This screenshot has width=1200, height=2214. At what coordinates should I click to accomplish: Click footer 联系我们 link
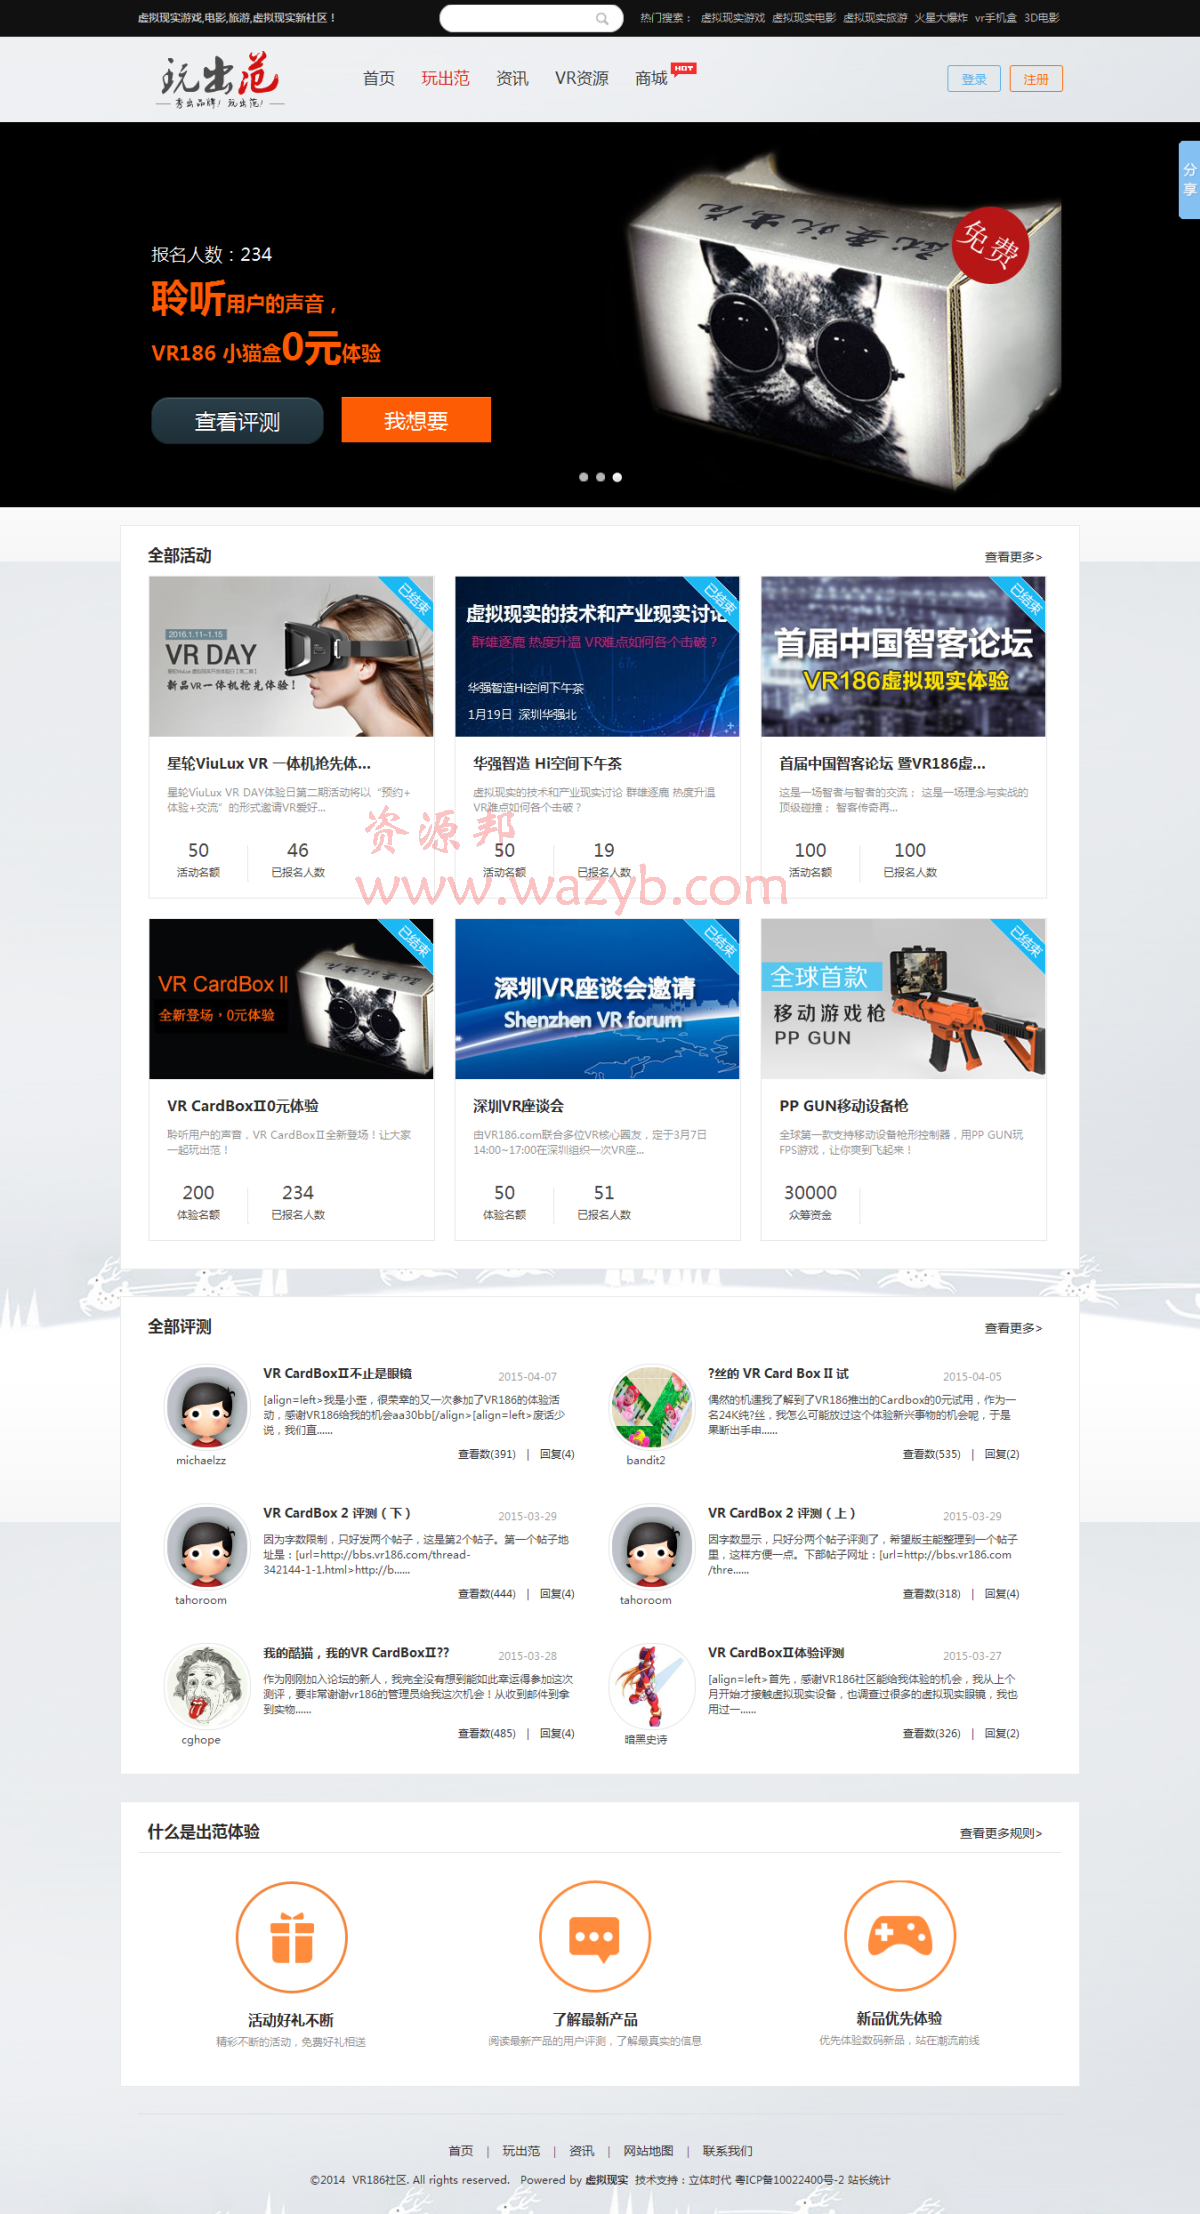pos(727,2151)
